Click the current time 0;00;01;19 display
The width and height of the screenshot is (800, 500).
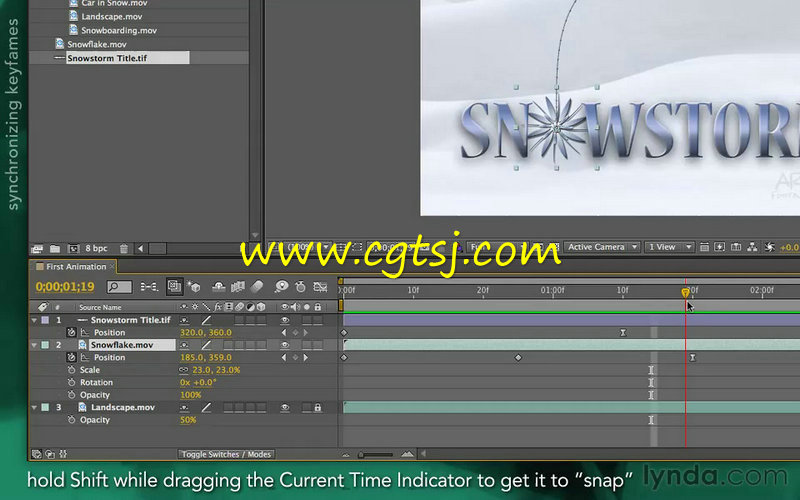[x=65, y=287]
